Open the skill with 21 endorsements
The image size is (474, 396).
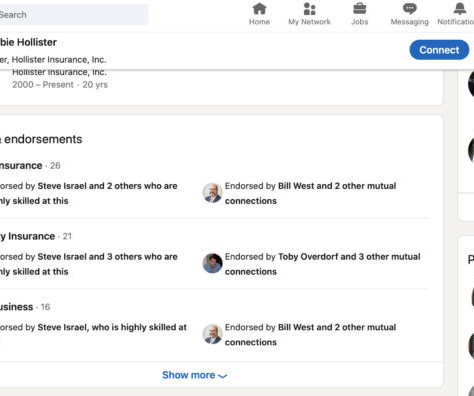[x=36, y=236]
